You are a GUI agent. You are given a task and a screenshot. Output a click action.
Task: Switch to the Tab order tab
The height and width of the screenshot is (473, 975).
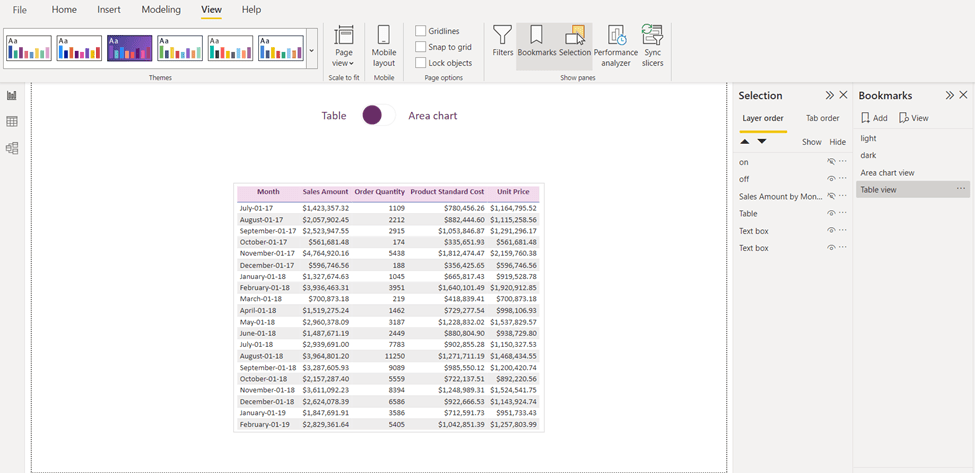pos(823,118)
